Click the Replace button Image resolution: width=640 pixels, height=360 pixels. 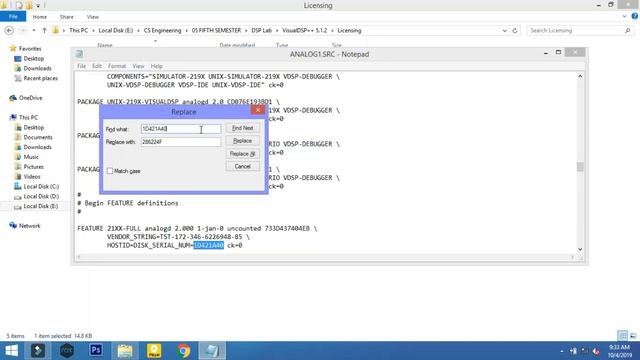pos(242,141)
